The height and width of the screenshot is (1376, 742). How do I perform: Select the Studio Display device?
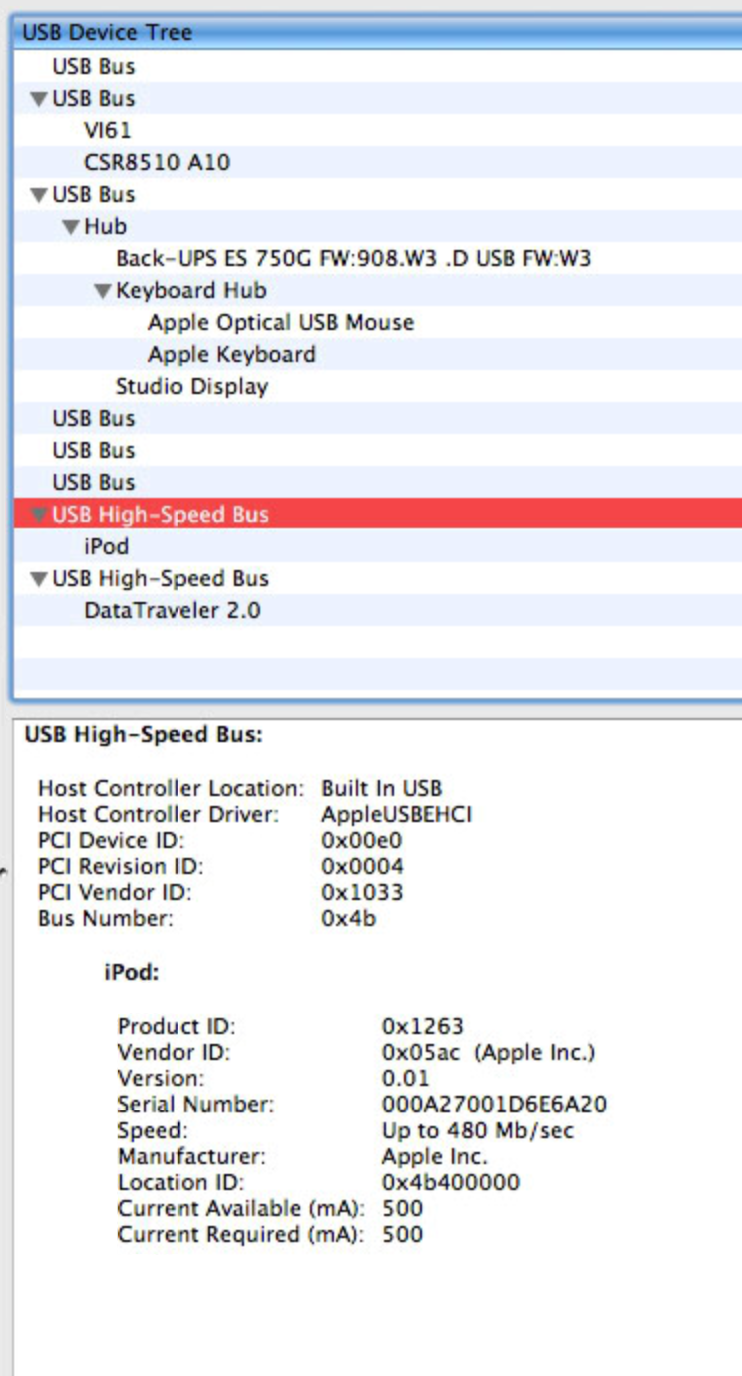pyautogui.click(x=192, y=386)
